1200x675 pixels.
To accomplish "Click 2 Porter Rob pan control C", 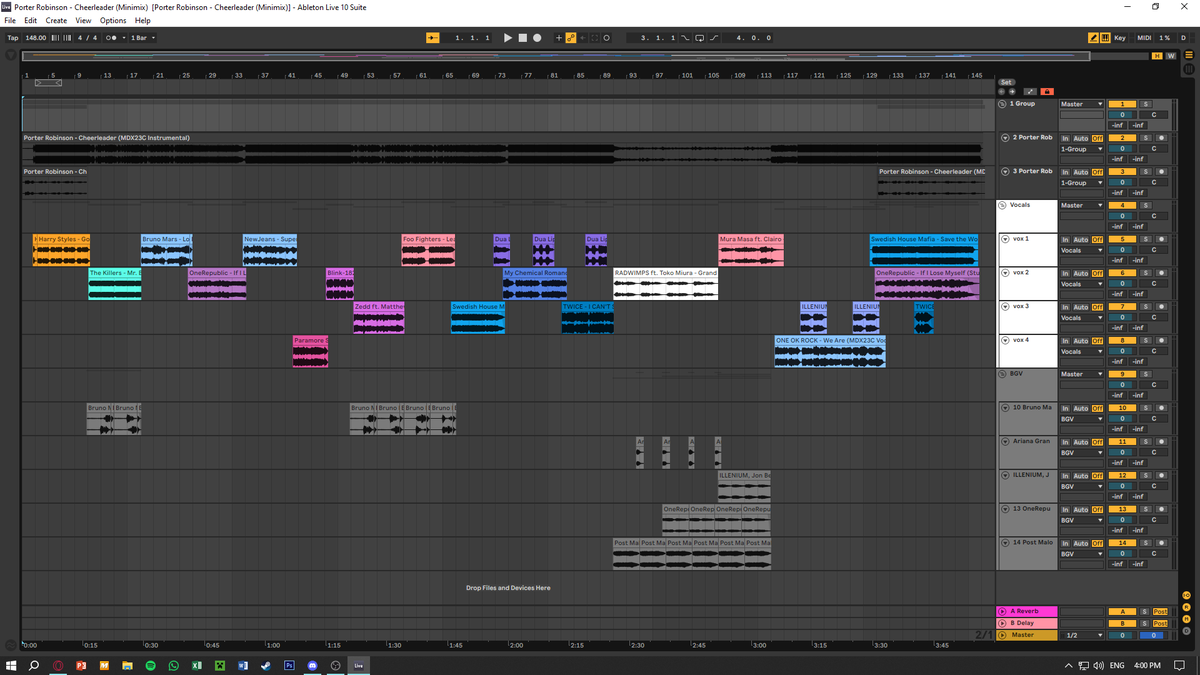I will pyautogui.click(x=1153, y=149).
